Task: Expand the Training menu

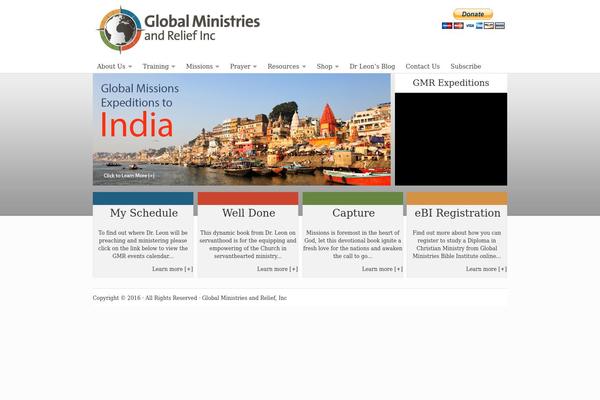Action: (159, 66)
